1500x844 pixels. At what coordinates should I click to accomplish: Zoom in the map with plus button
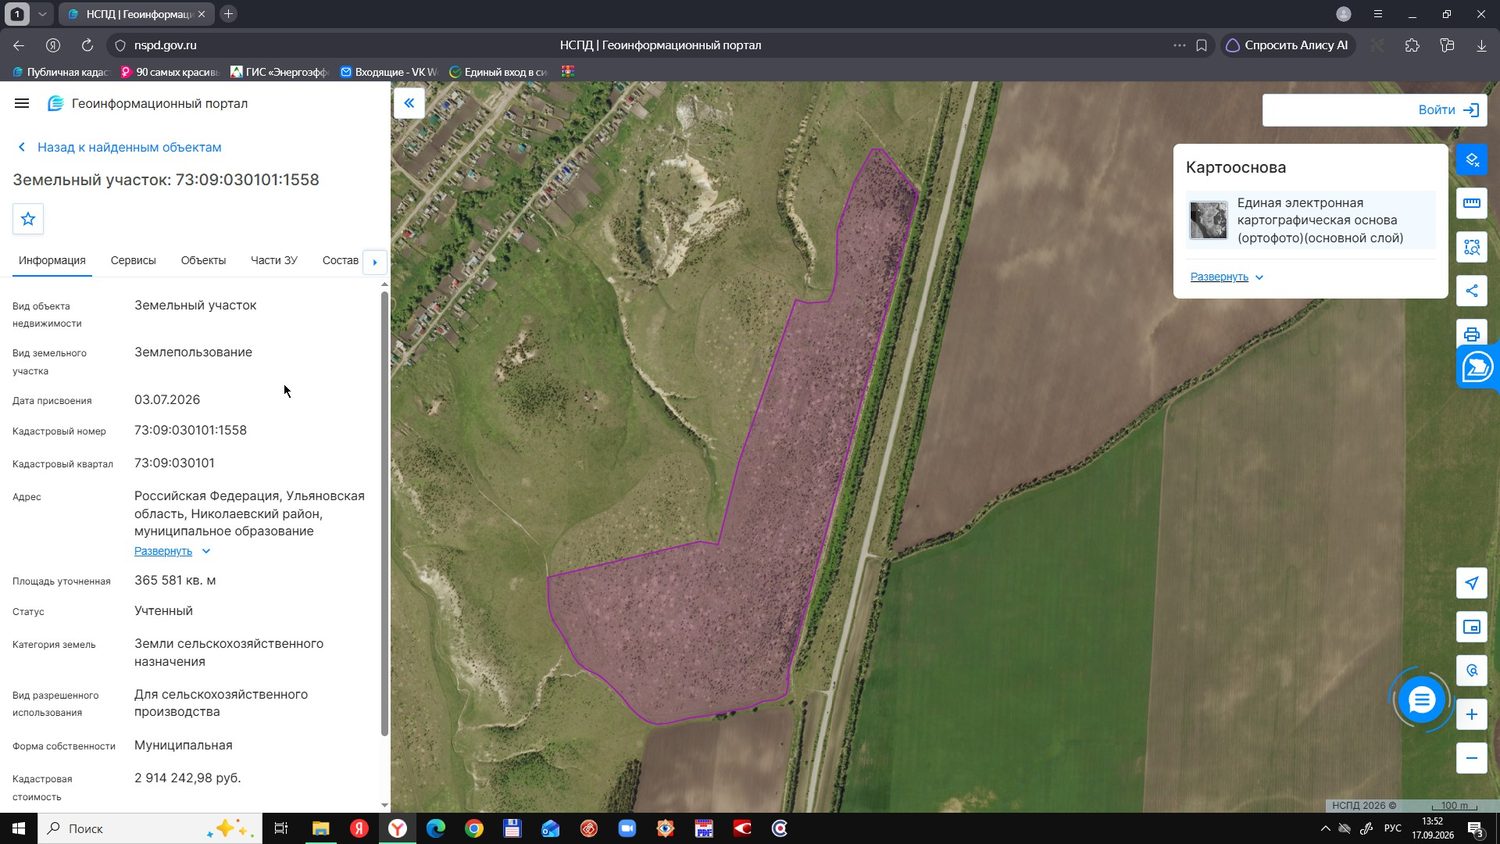click(1471, 714)
